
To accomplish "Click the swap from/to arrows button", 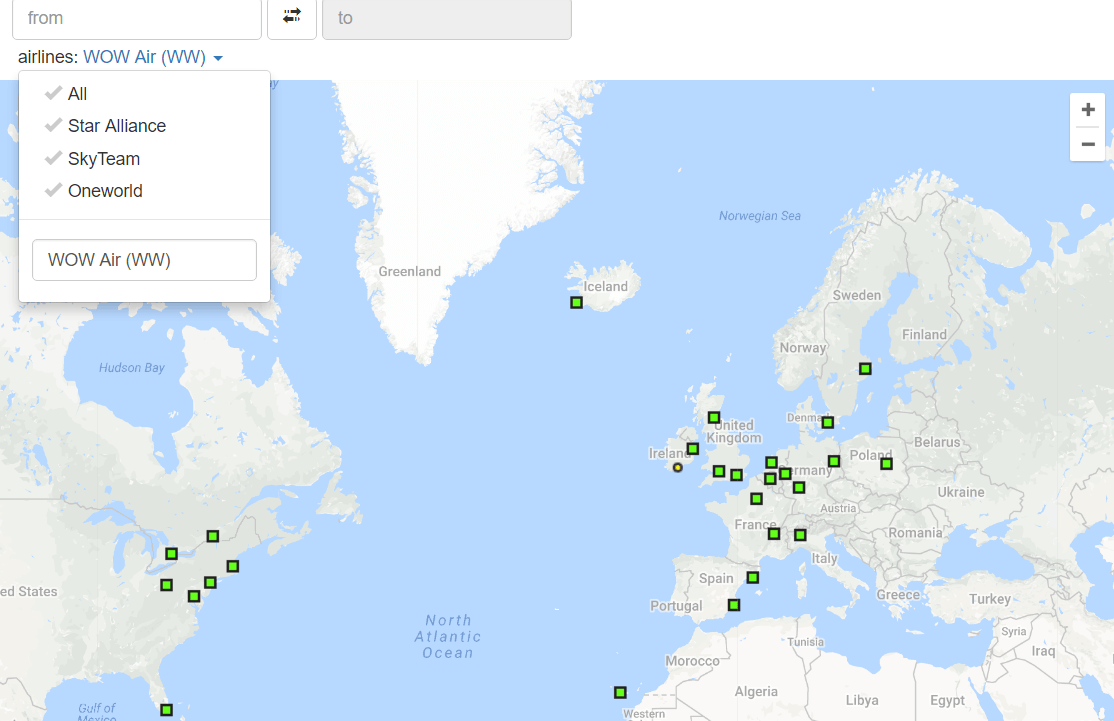I will click(292, 17).
